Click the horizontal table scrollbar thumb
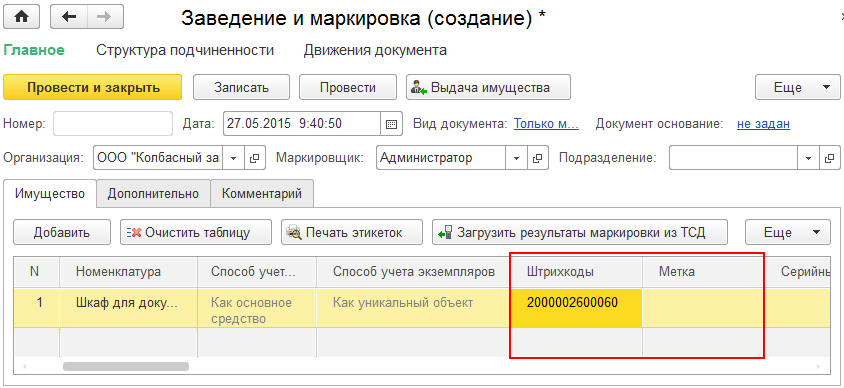This screenshot has width=844, height=388. pos(126,366)
